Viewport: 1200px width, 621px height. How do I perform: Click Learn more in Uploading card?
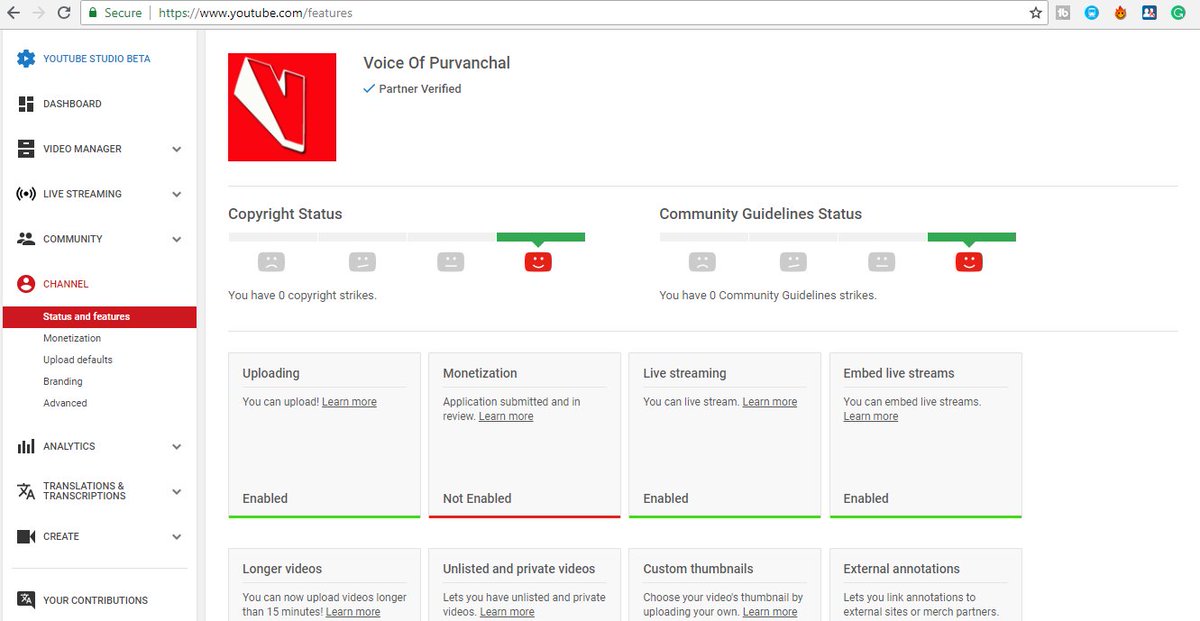click(349, 402)
